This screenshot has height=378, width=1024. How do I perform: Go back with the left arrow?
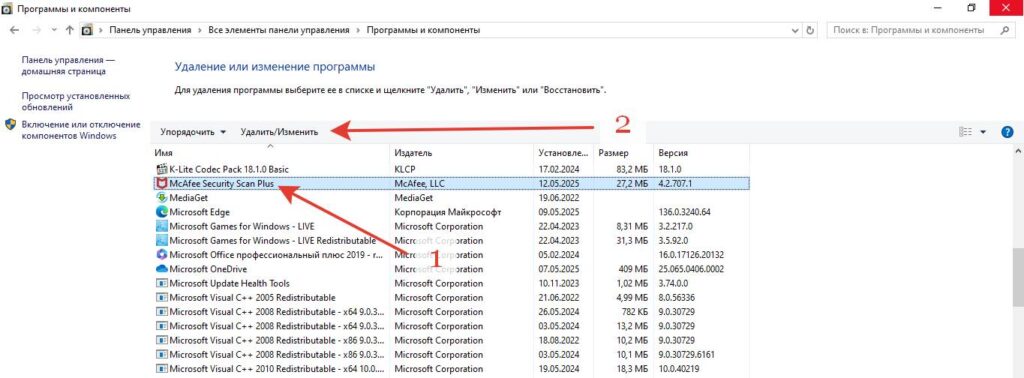point(14,30)
